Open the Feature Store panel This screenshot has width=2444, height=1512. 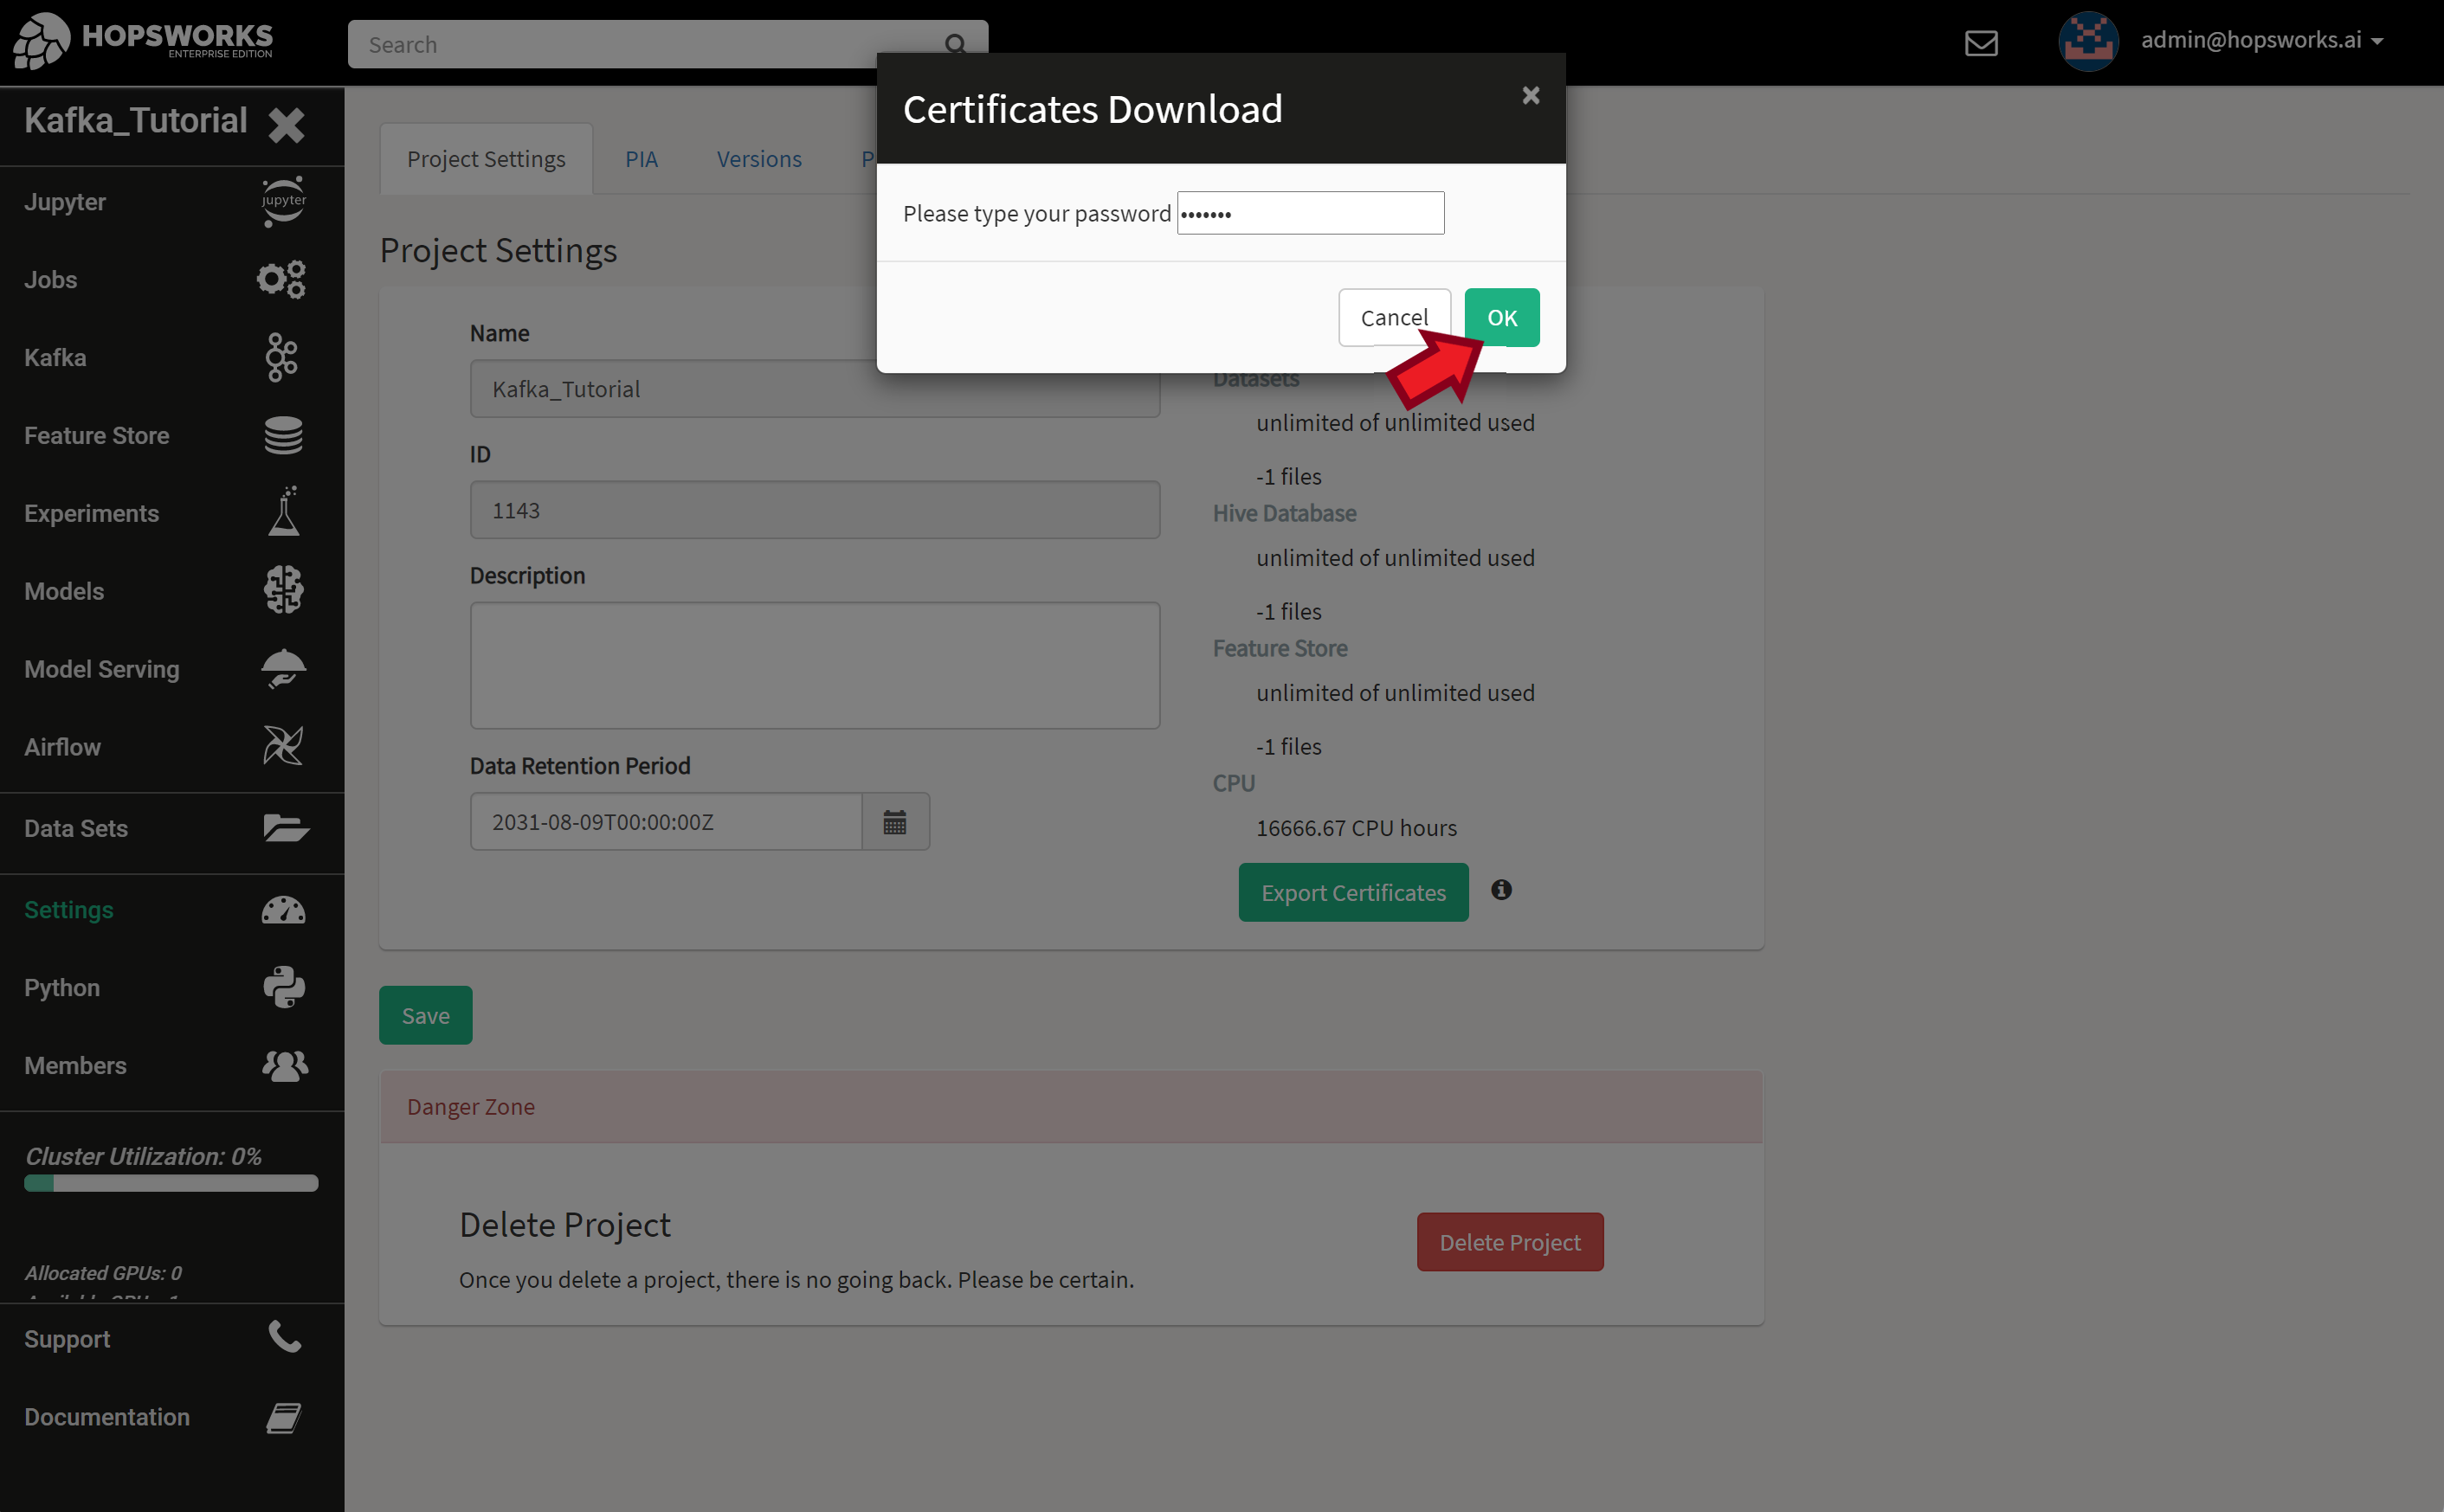point(97,435)
